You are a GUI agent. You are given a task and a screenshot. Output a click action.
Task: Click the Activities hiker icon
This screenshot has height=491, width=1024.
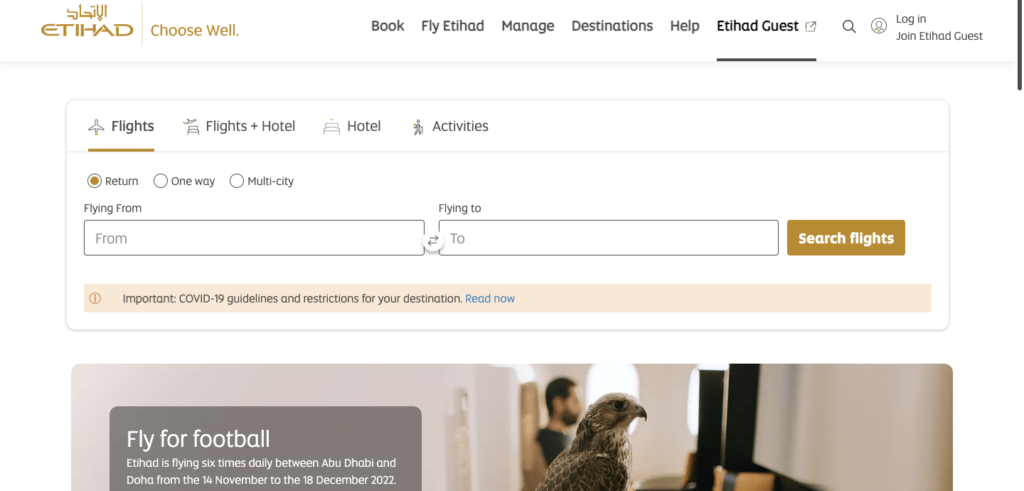click(x=418, y=127)
